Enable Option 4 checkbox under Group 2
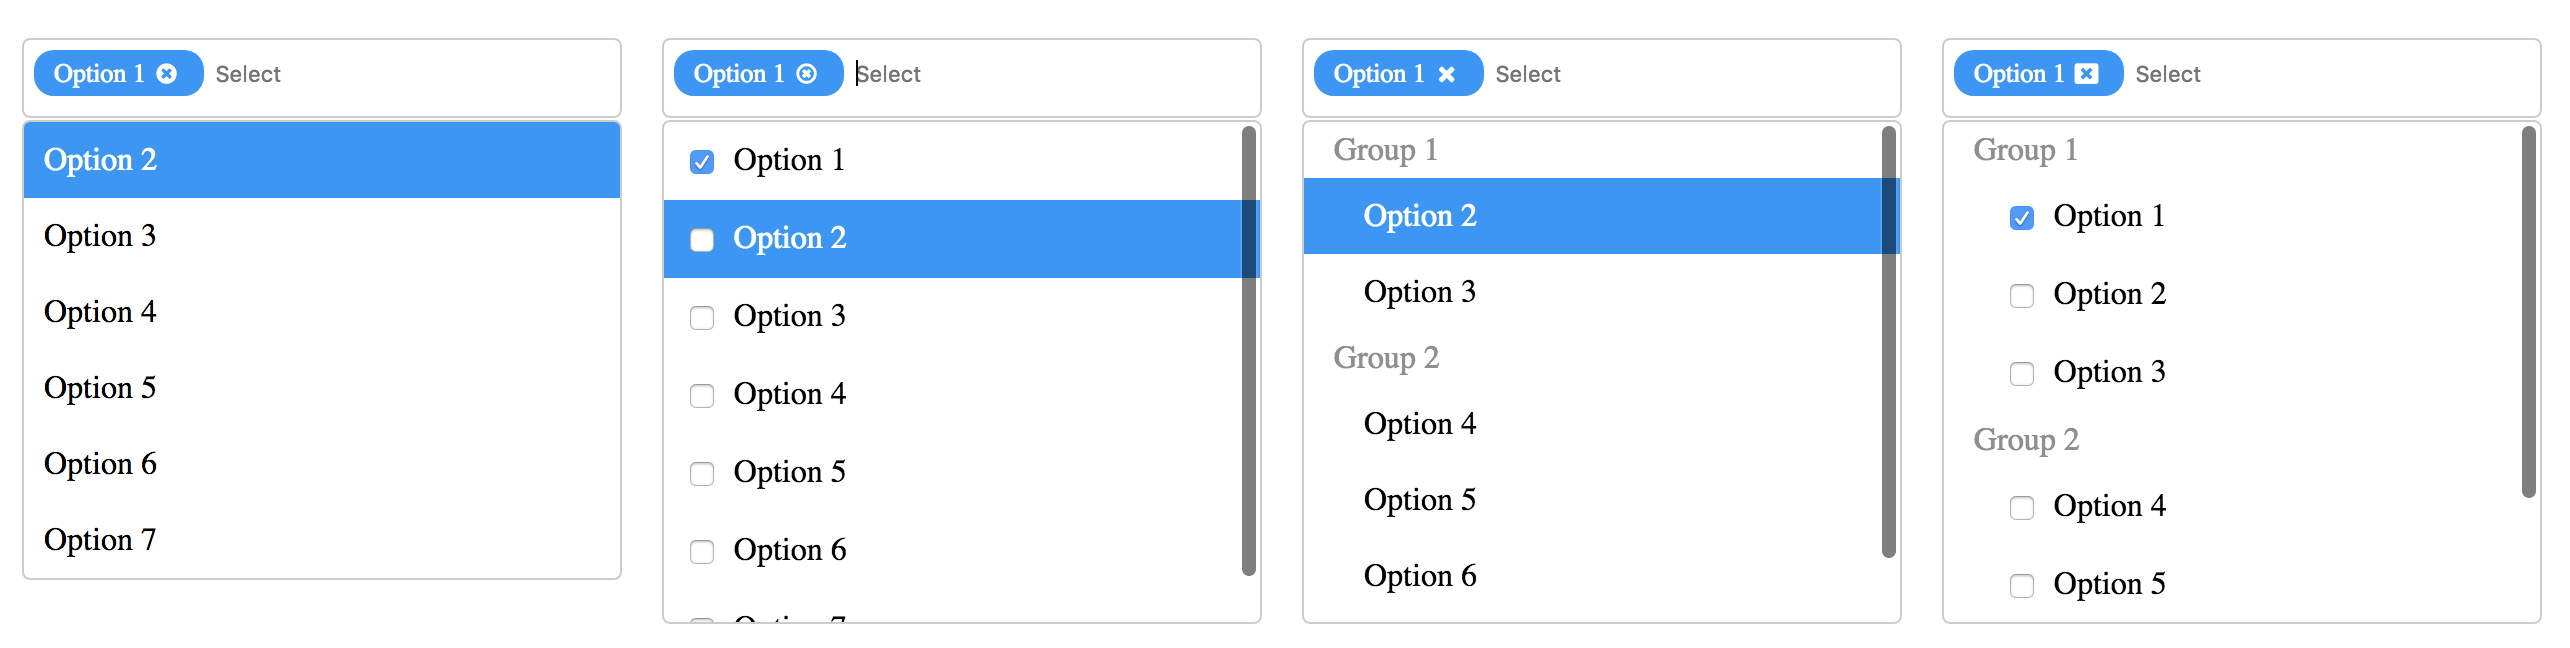Viewport: 2570px width, 648px height. tap(2021, 508)
